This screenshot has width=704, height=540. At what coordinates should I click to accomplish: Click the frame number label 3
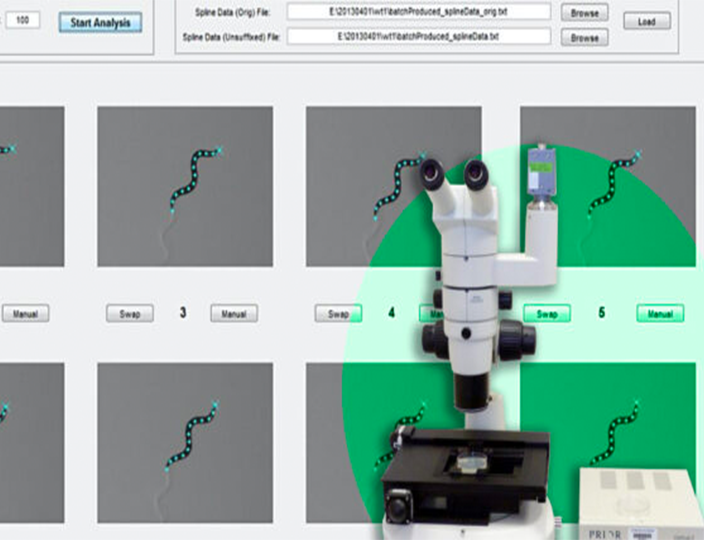[183, 312]
